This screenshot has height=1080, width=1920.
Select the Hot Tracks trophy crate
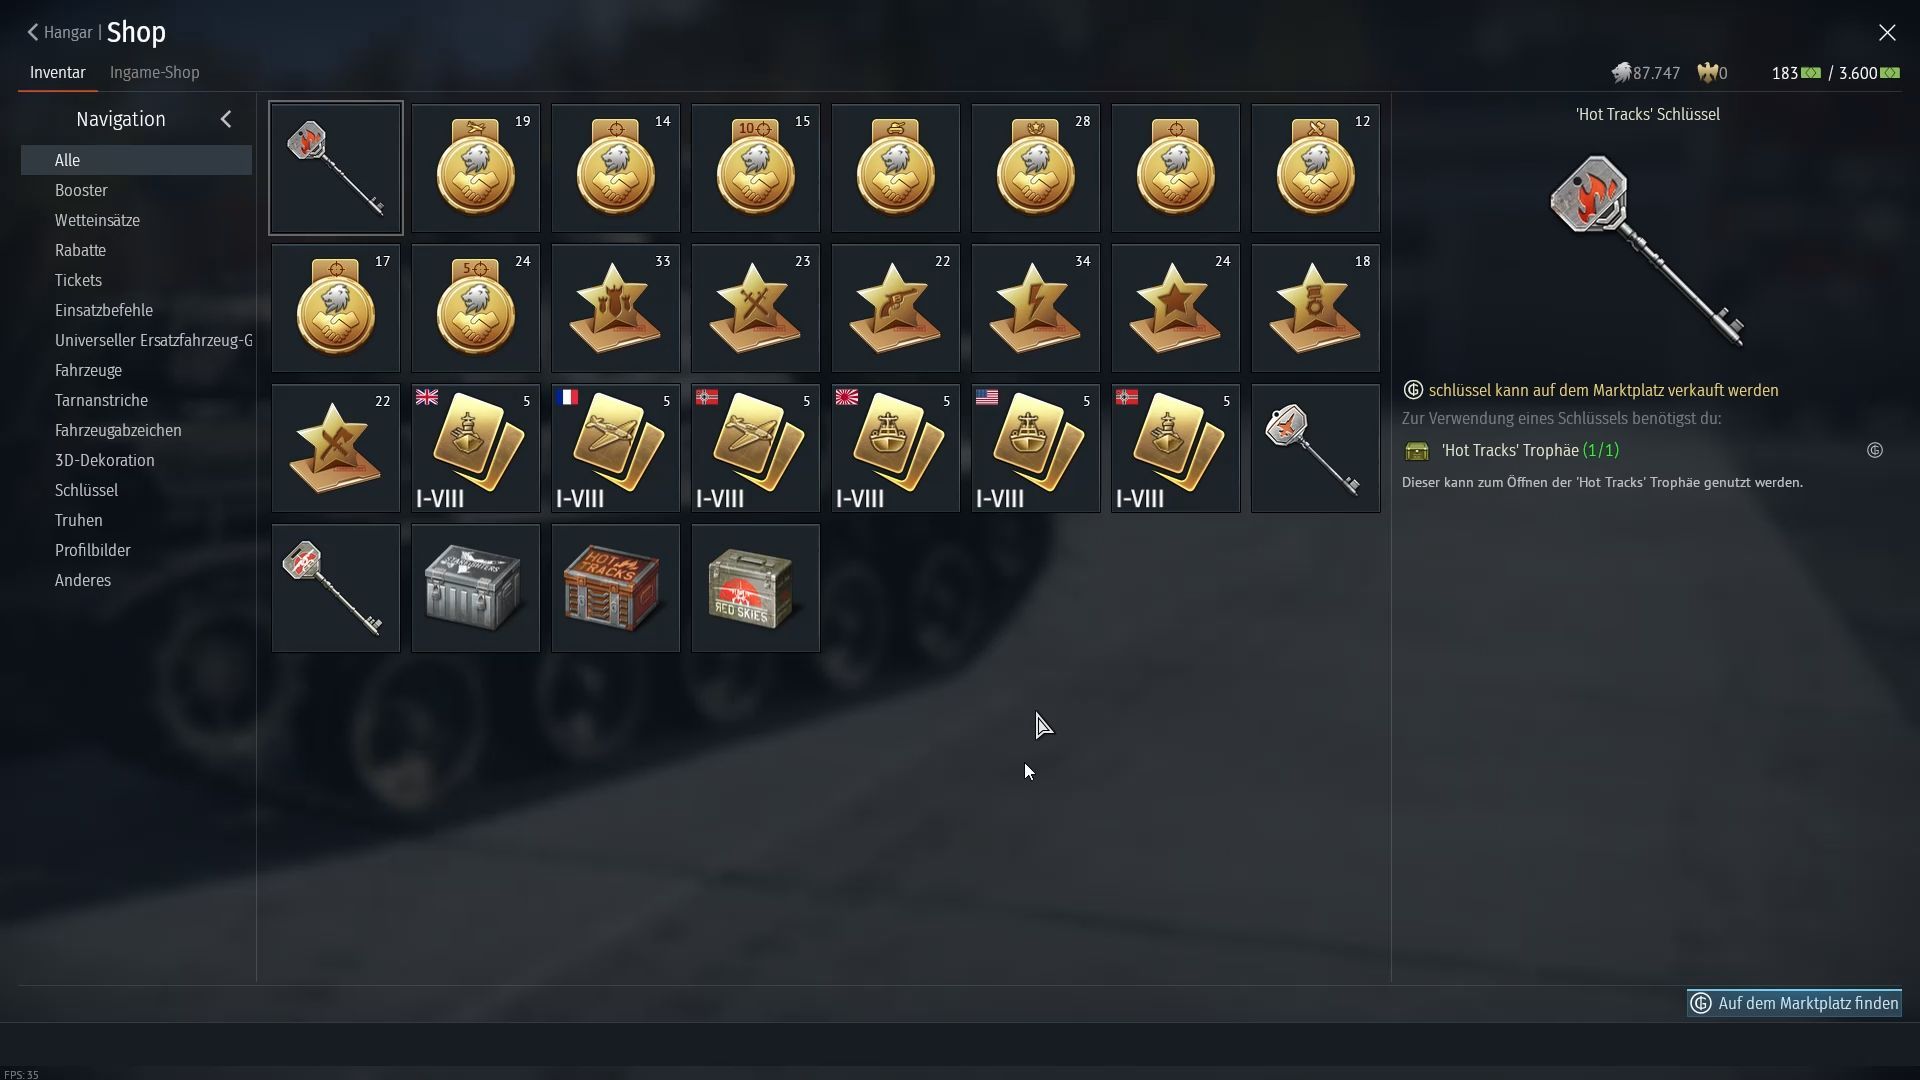click(x=615, y=588)
